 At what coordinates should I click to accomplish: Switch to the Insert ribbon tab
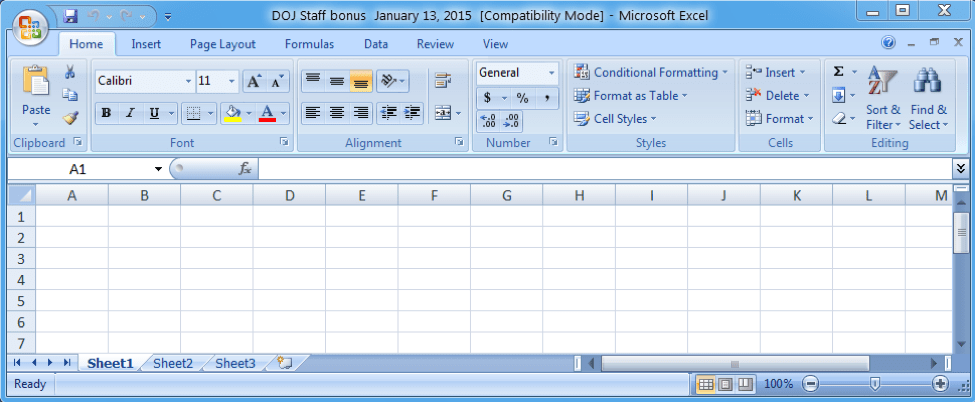point(146,44)
